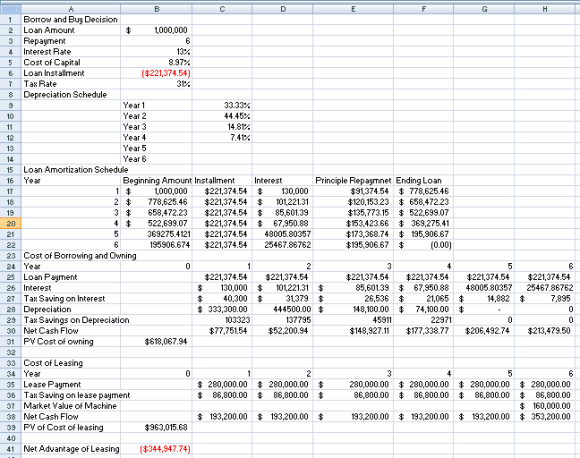
Task: Select column F header
Action: [x=424, y=9]
